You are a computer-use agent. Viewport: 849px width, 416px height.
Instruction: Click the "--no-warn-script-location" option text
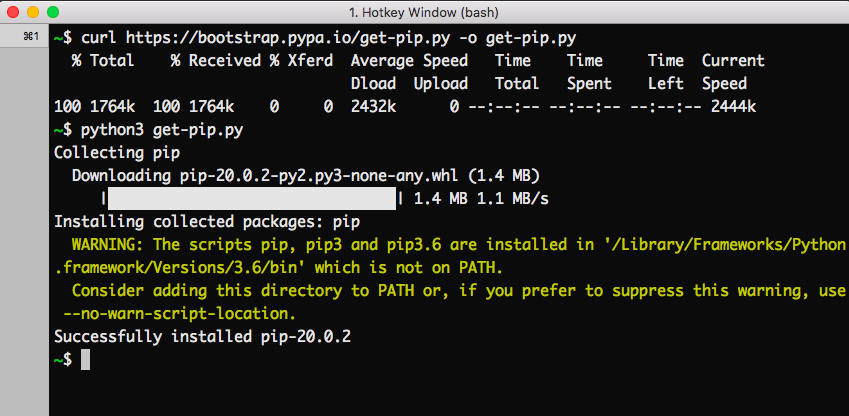(x=179, y=314)
